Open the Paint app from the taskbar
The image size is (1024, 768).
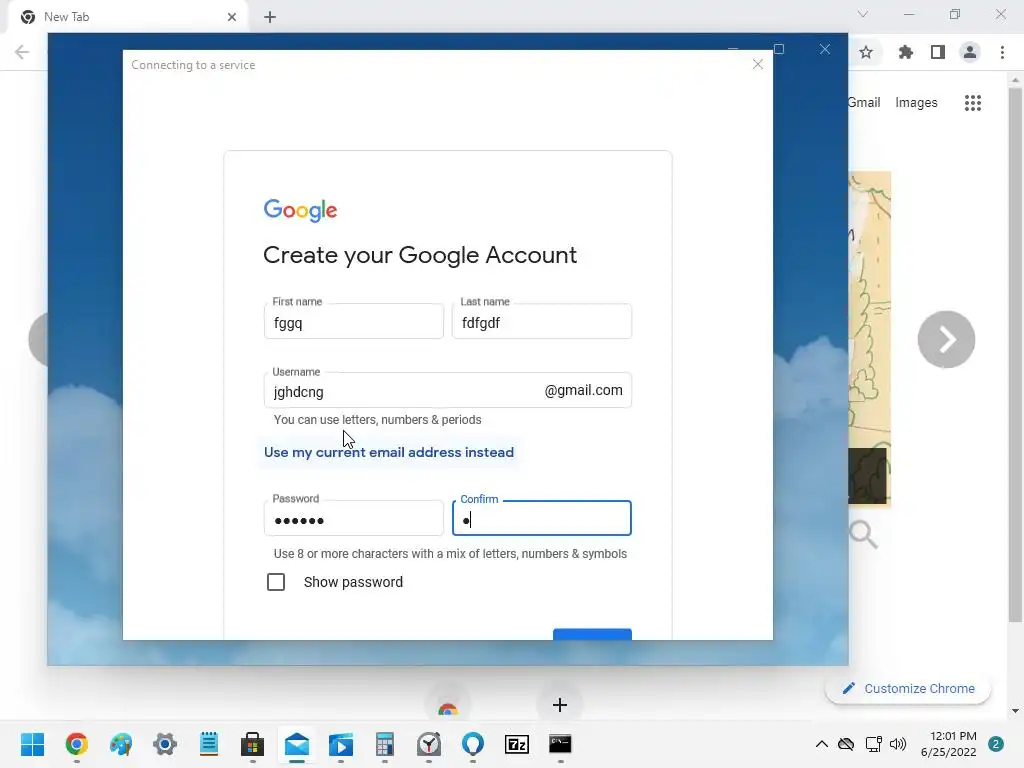121,744
